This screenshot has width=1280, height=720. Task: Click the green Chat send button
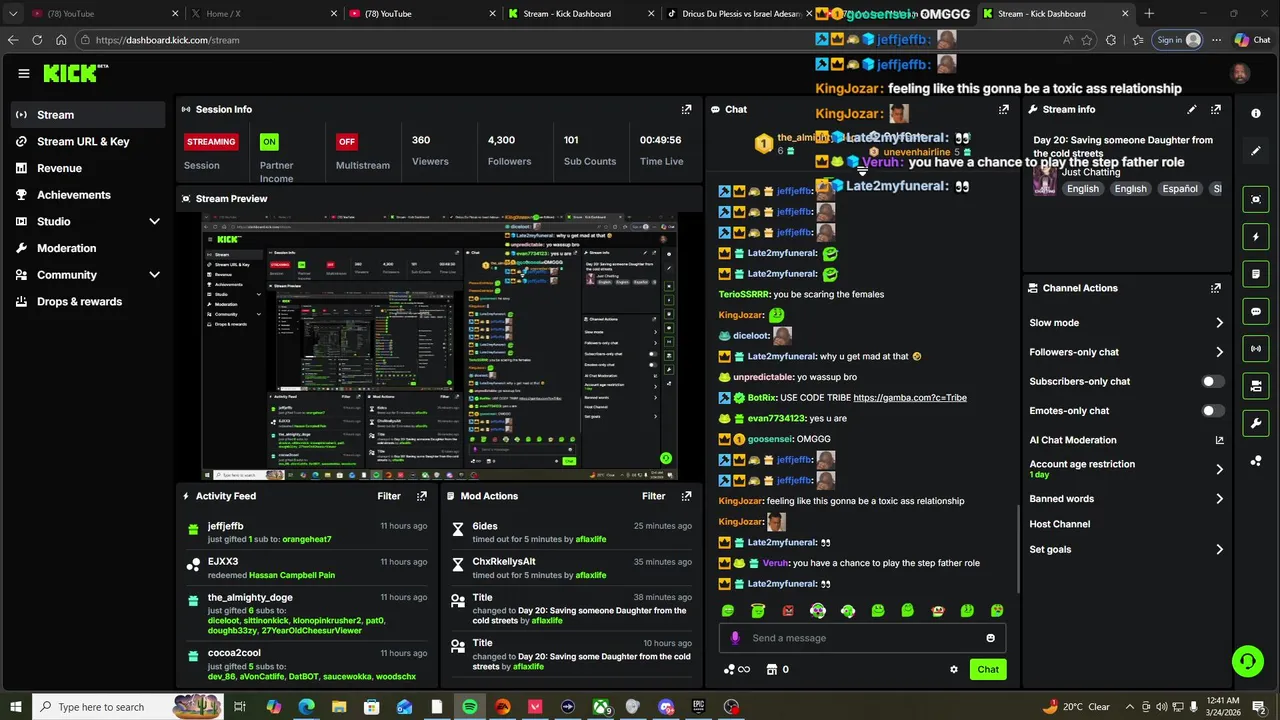tap(988, 670)
